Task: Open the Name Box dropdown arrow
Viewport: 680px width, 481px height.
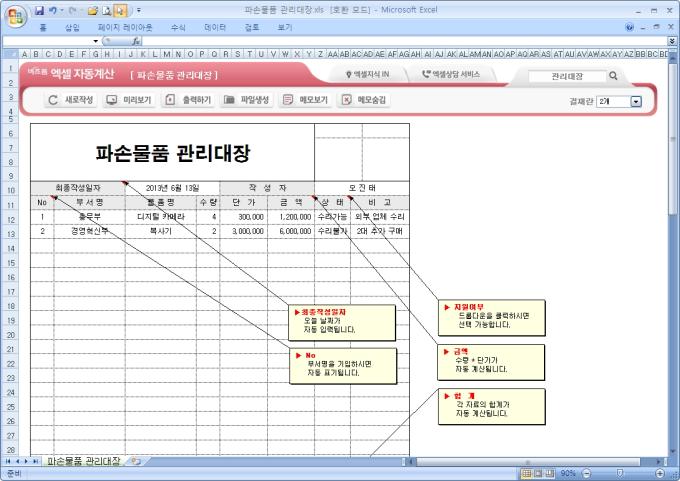Action: tap(95, 41)
